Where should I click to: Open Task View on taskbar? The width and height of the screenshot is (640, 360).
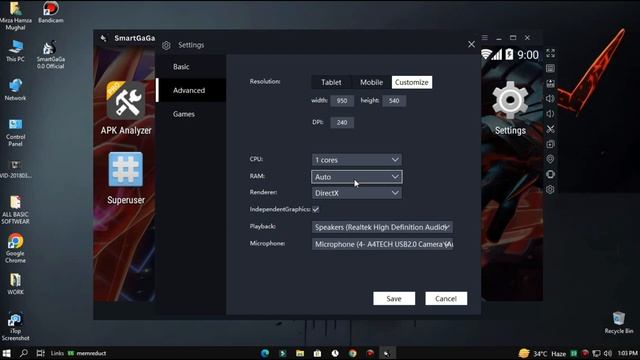coord(40,353)
